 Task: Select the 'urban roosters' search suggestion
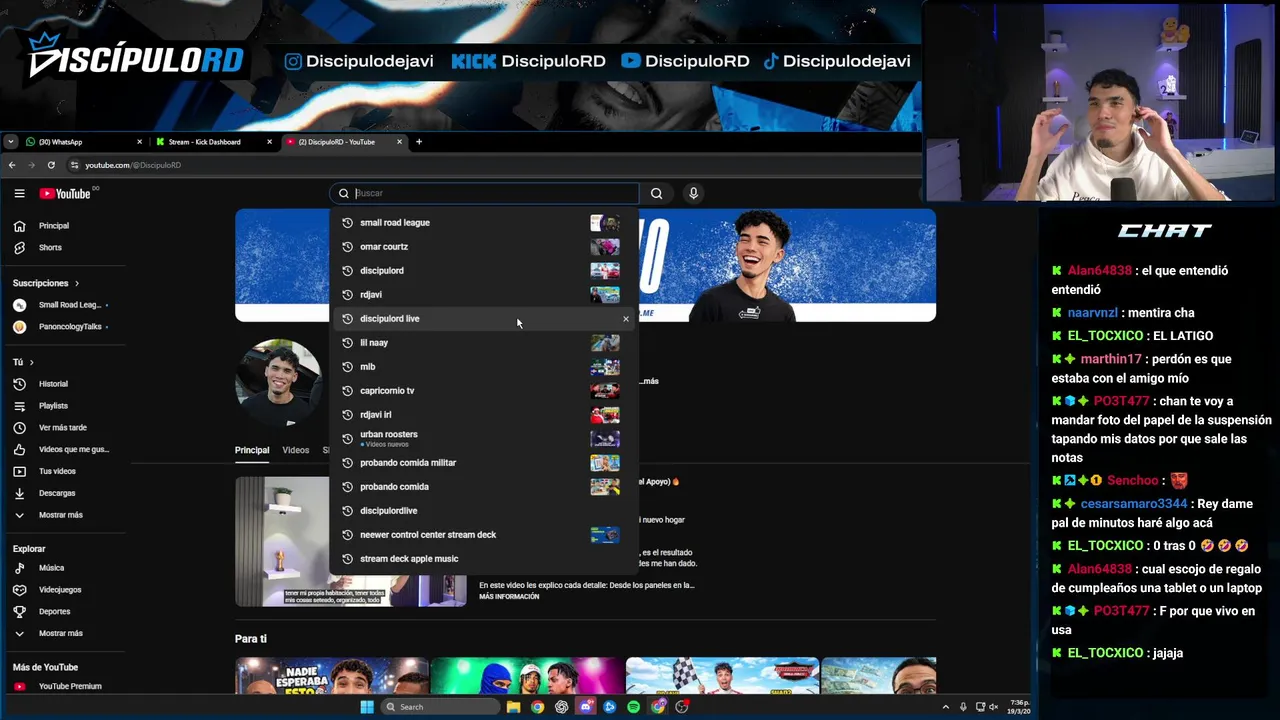(x=484, y=438)
